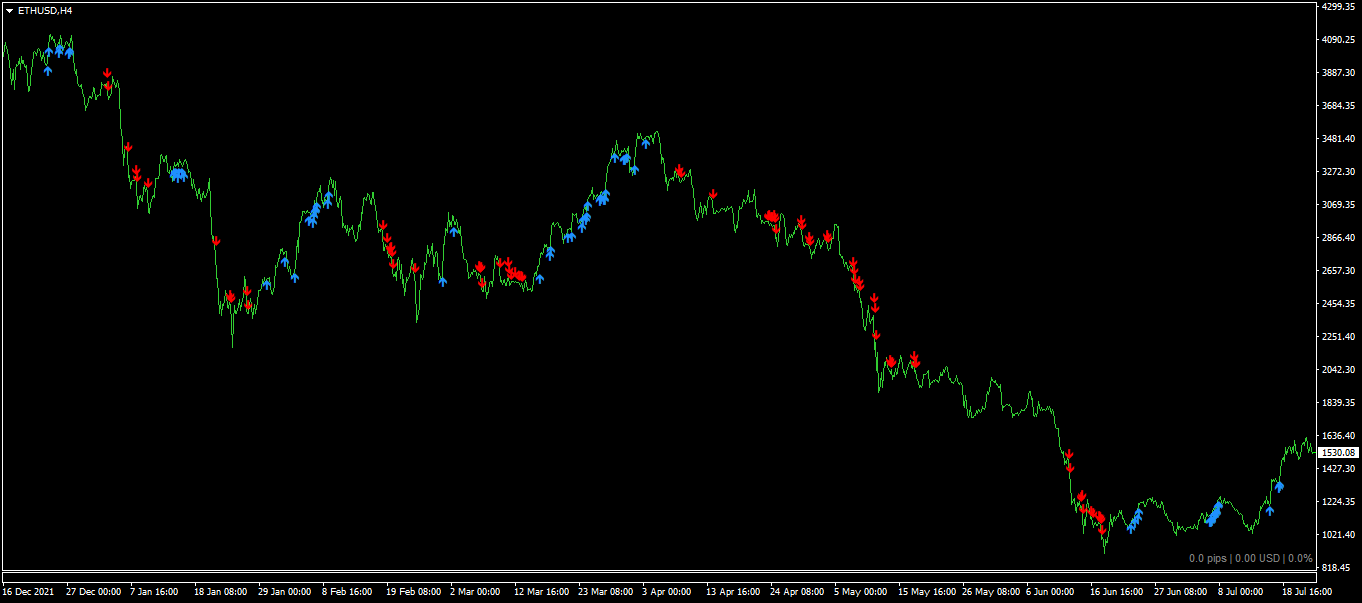Click the 3272.40 price level label
Viewport: 1362px width, 603px height.
coord(1338,172)
